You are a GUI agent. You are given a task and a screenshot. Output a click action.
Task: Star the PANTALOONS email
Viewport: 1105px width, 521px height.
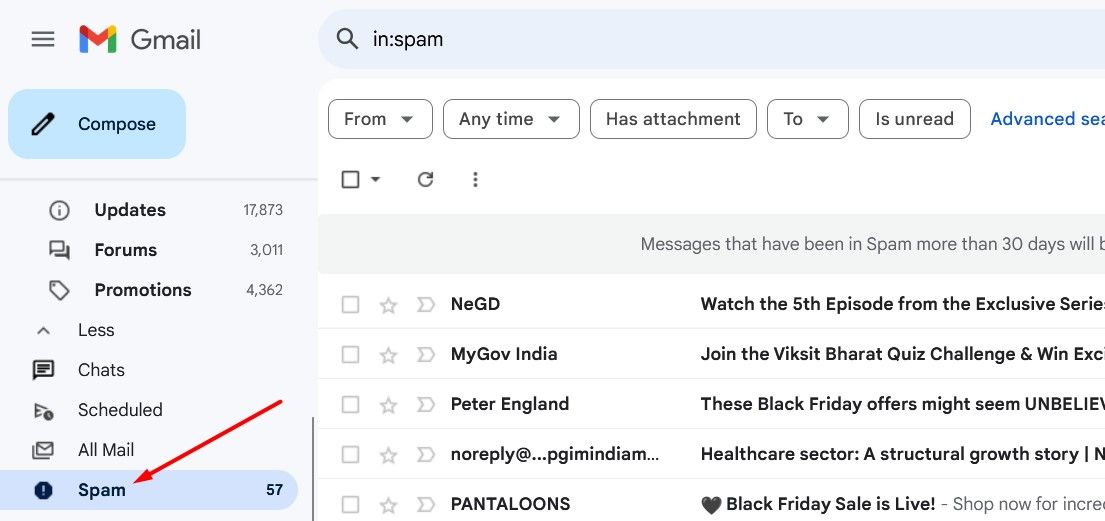point(388,505)
